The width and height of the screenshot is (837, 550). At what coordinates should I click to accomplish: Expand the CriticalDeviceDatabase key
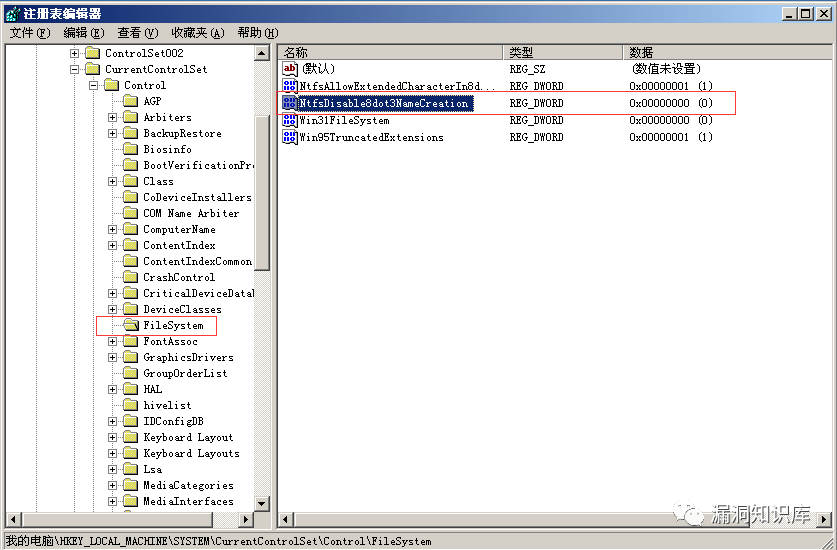coord(112,293)
